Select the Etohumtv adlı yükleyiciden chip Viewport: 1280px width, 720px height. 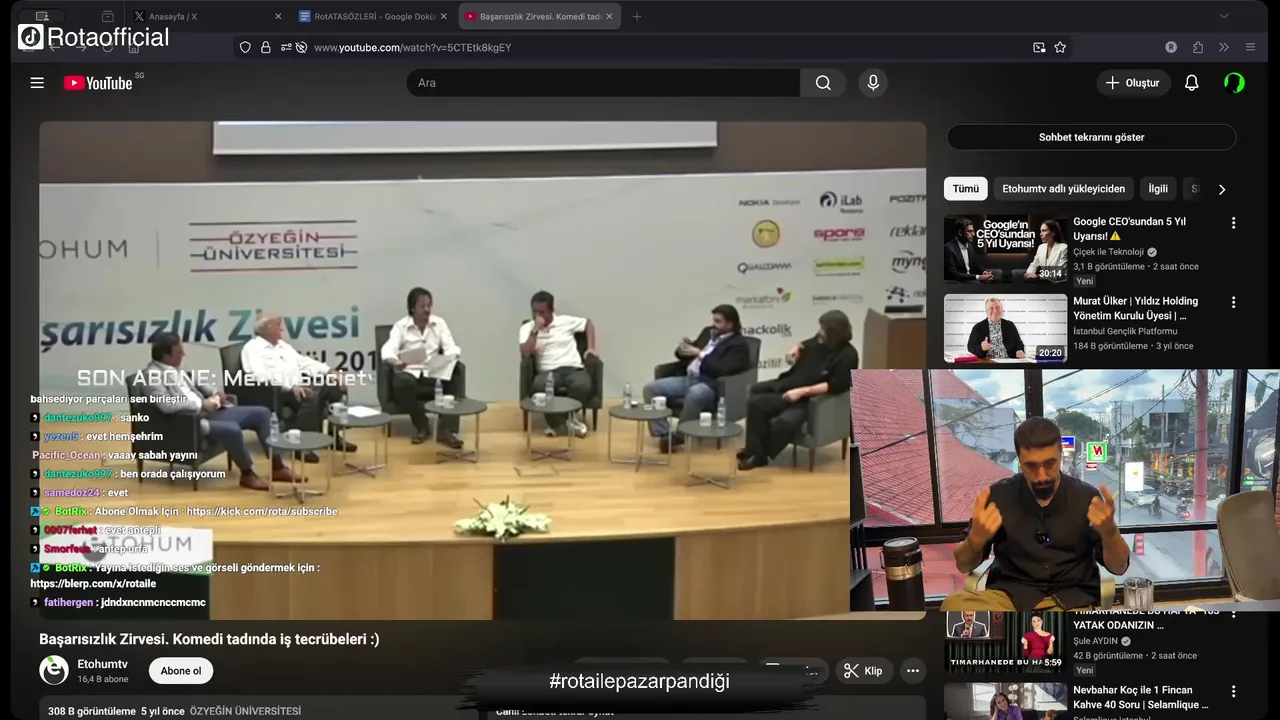[x=1063, y=189]
